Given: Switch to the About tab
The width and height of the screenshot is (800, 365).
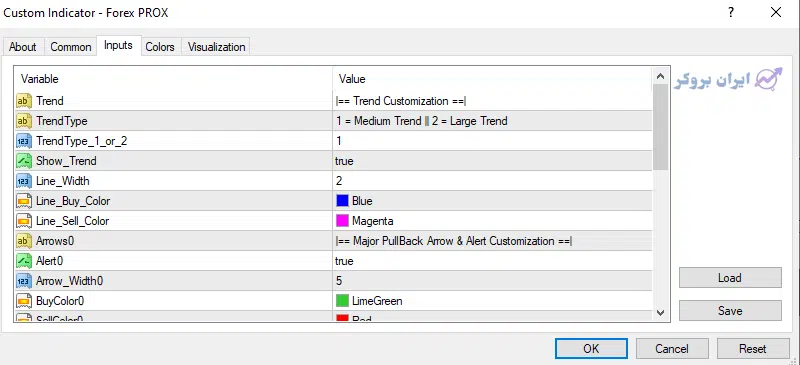Looking at the screenshot, I should coord(23,47).
